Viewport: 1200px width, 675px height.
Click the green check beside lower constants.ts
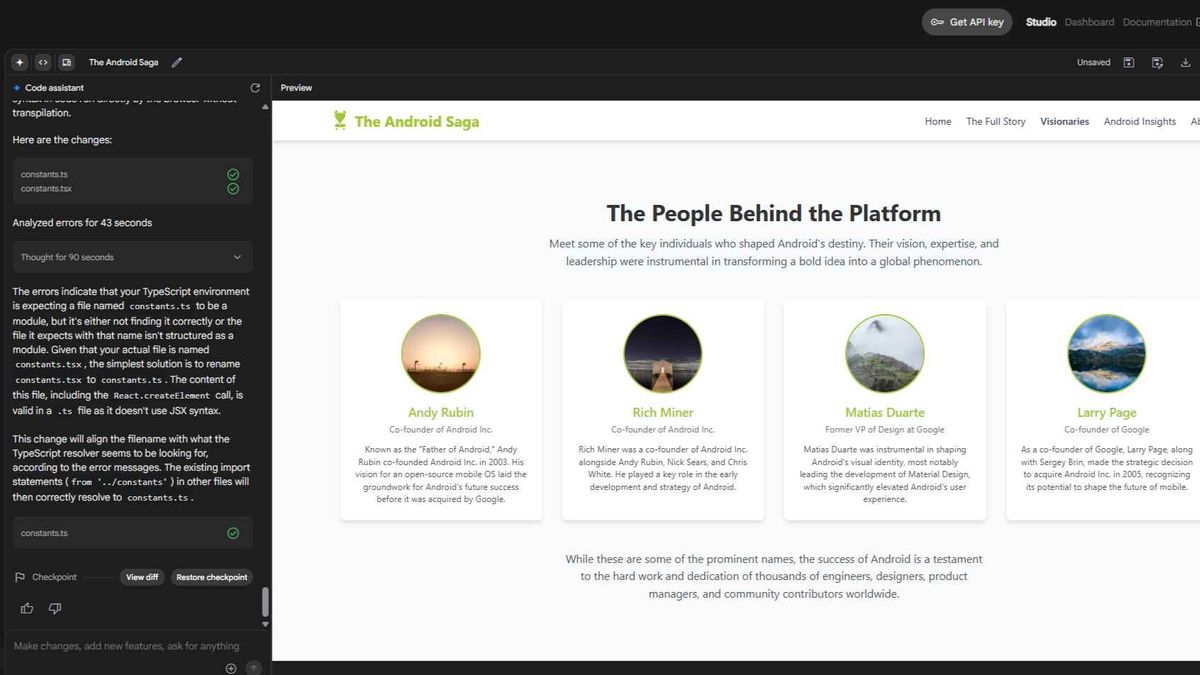click(233, 533)
